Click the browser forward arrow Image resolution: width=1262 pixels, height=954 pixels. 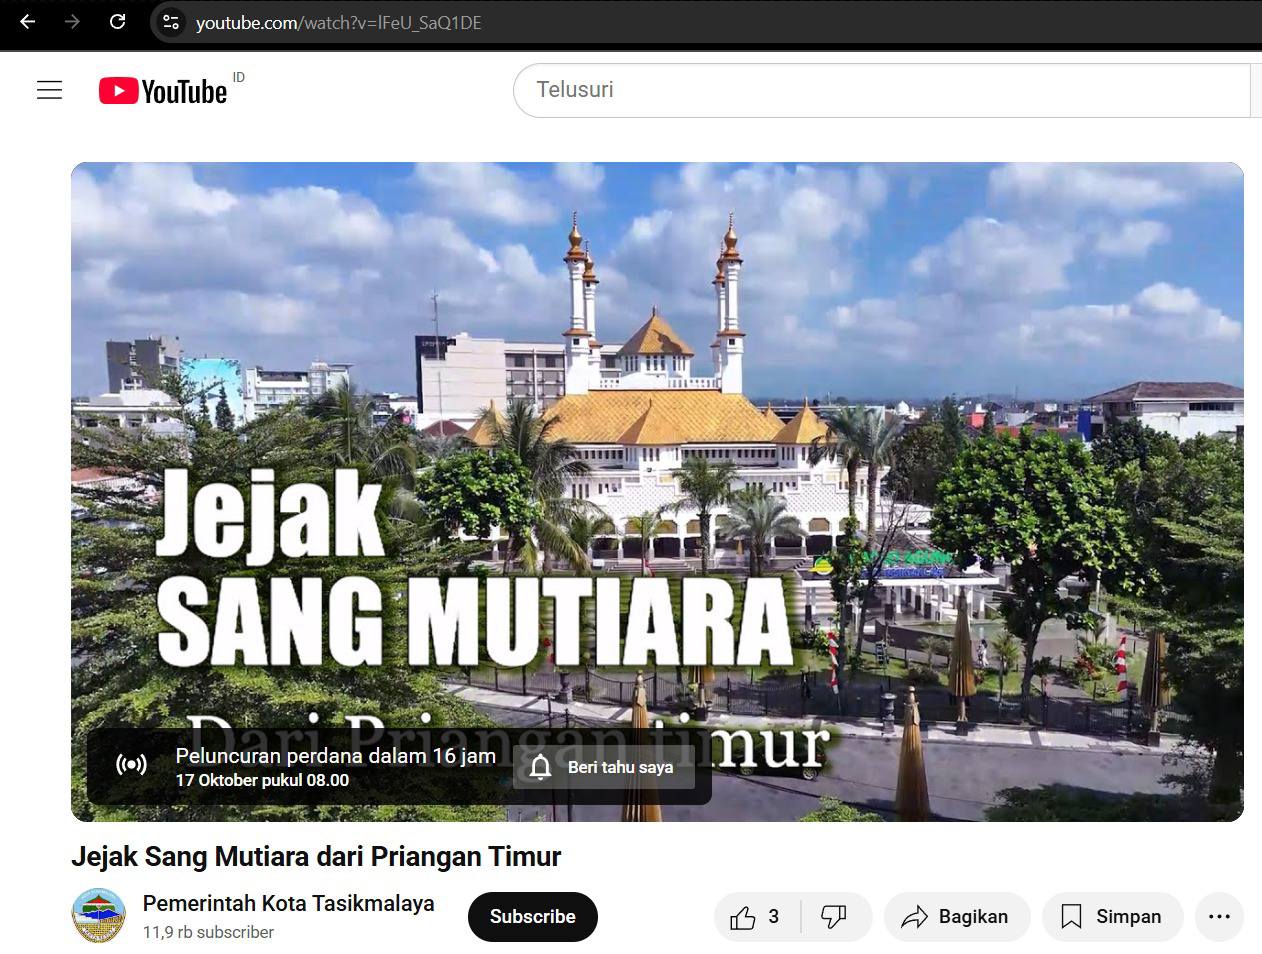point(72,22)
